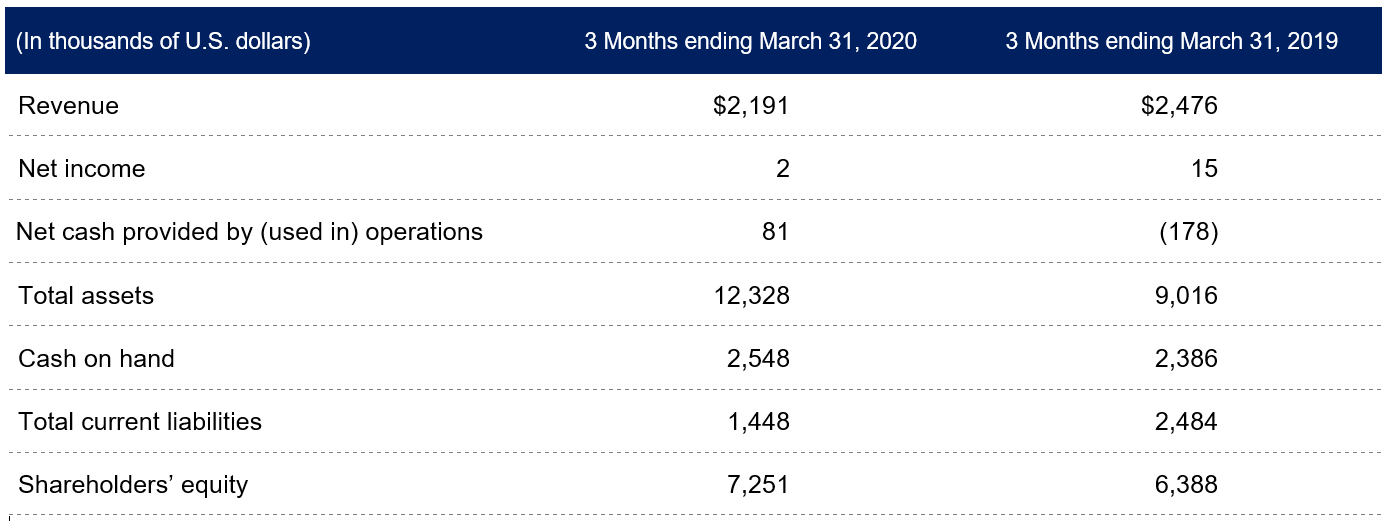The width and height of the screenshot is (1390, 521).
Task: Select the 2019 Total assets value 9,016
Action: pyautogui.click(x=1185, y=295)
